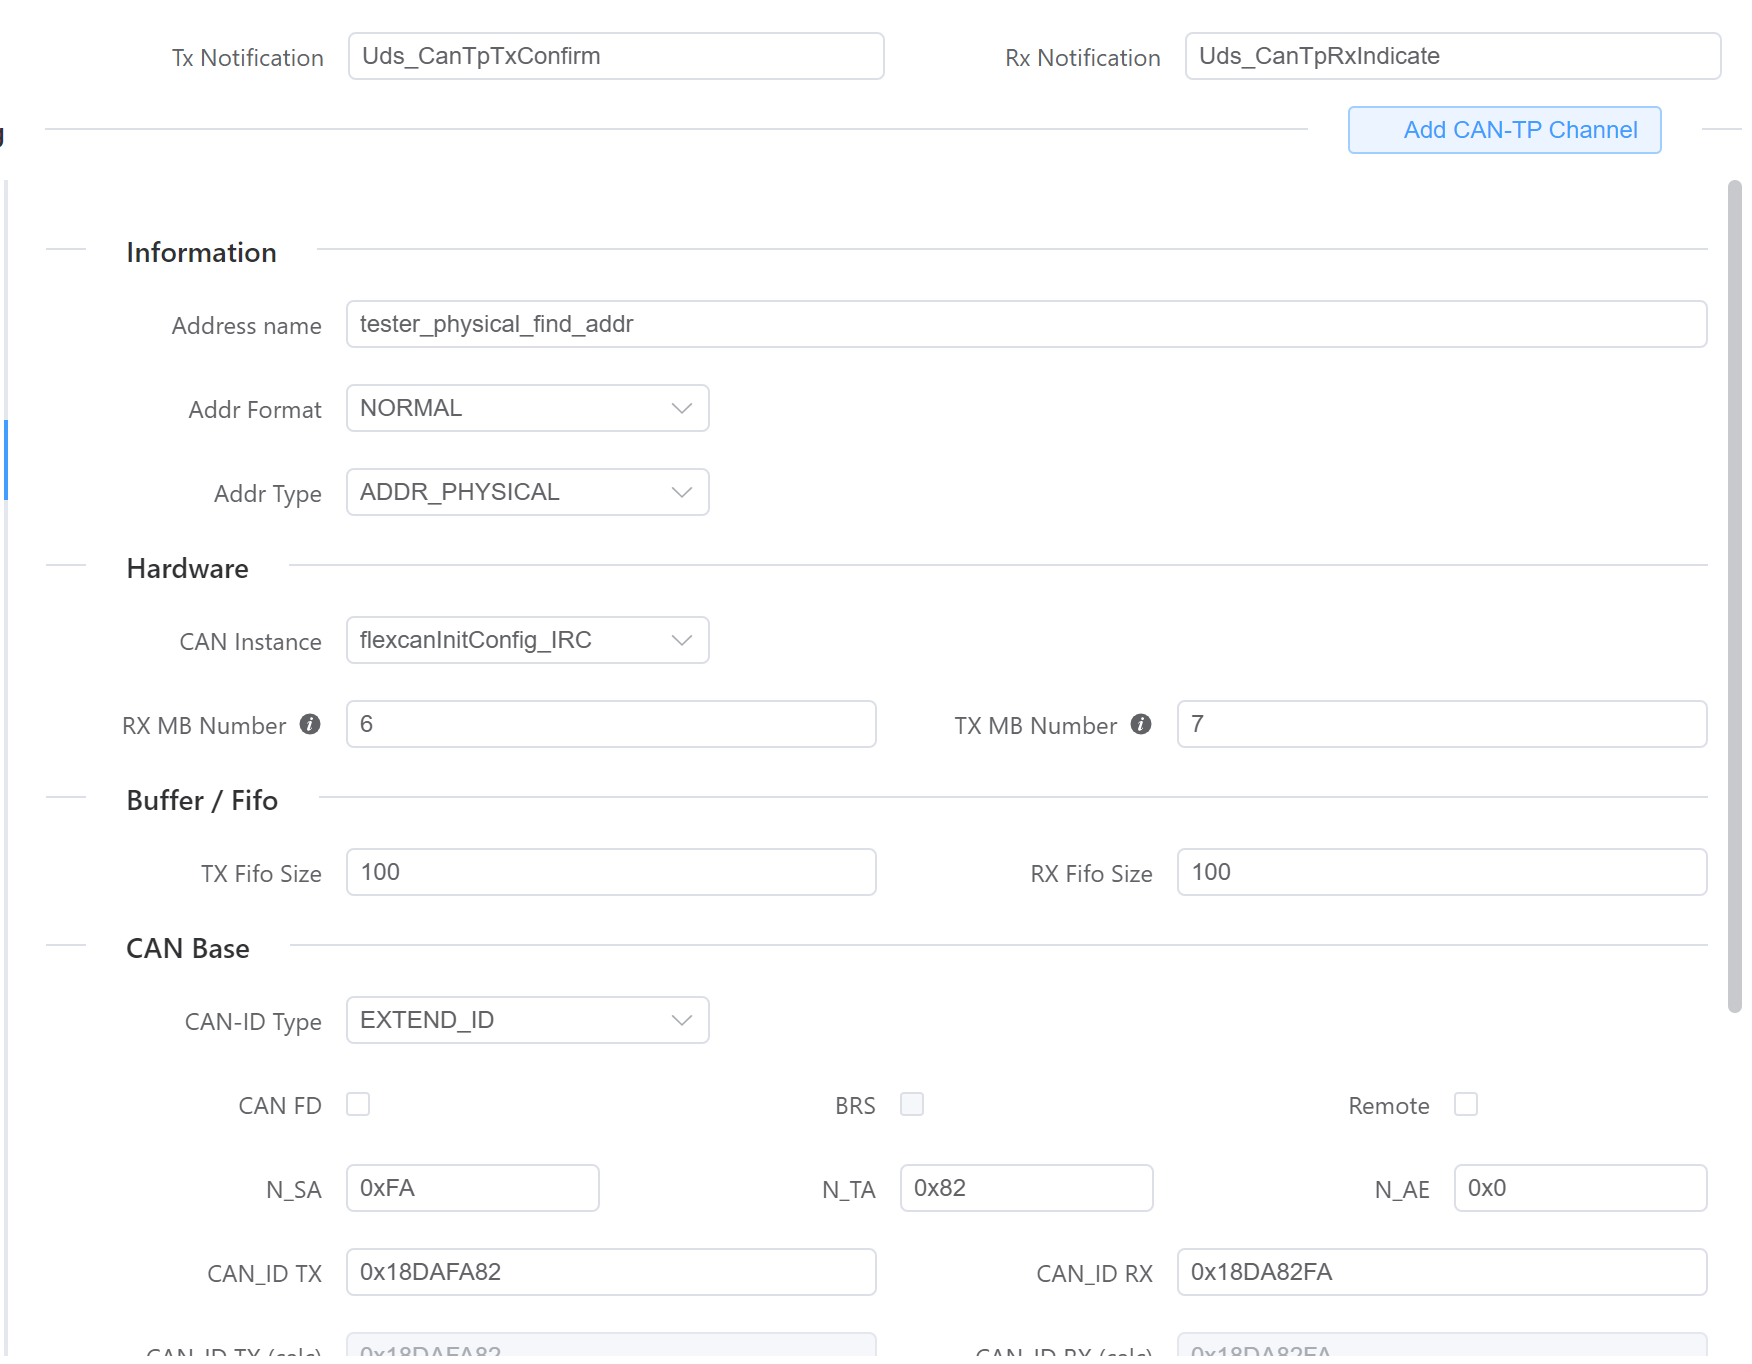The height and width of the screenshot is (1364, 1752).
Task: Click the TX MB Number info icon
Action: (1140, 724)
